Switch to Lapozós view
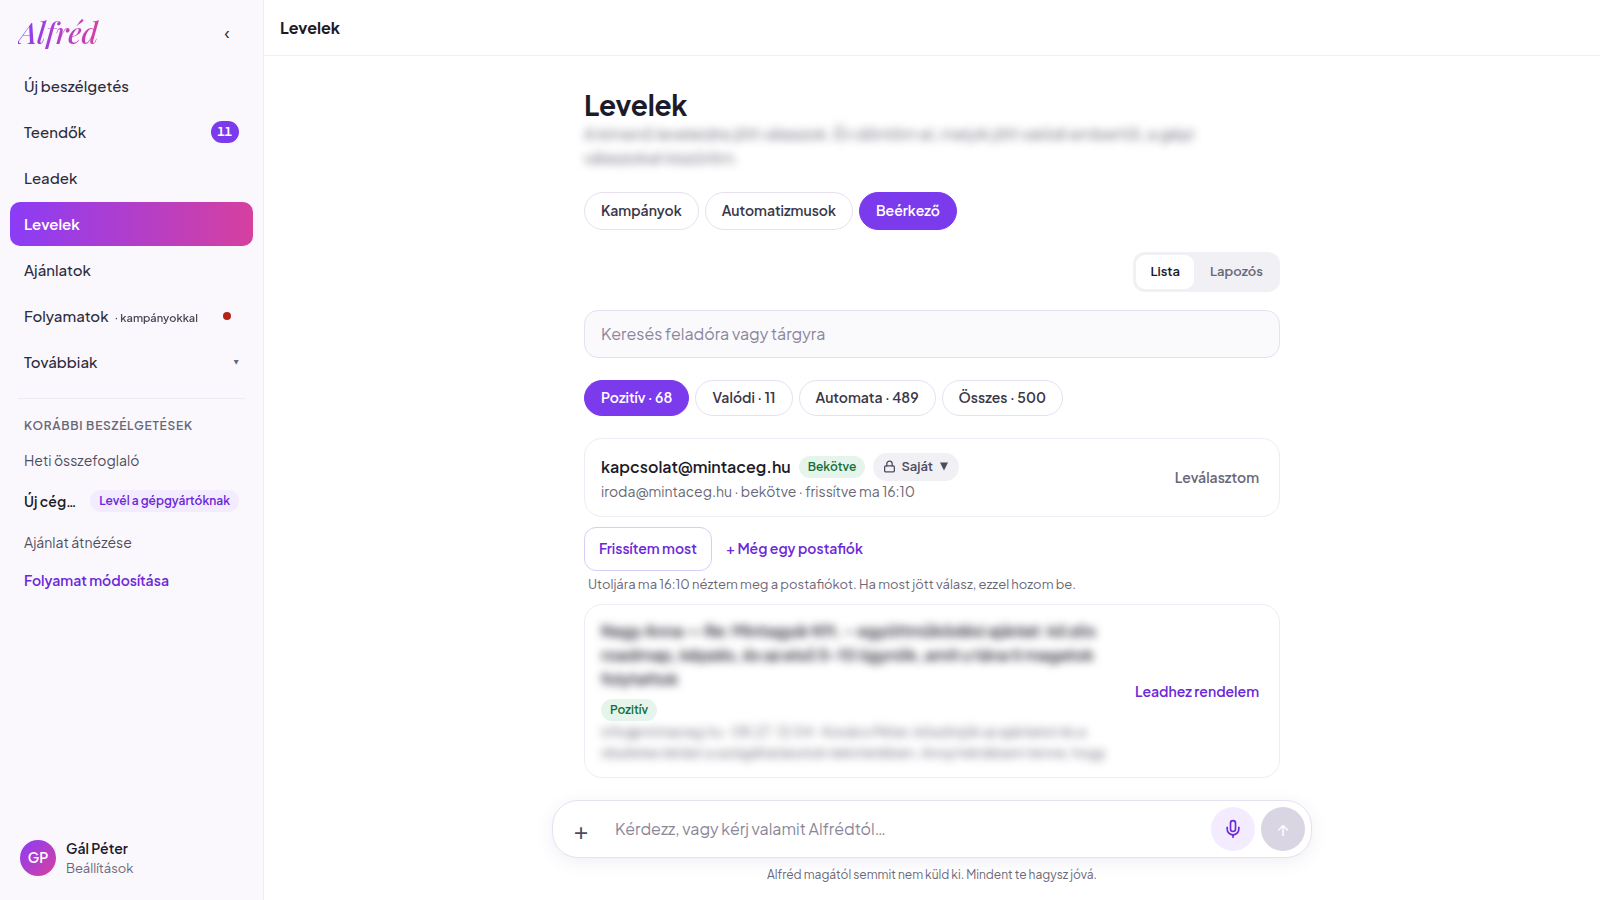The width and height of the screenshot is (1600, 900). tap(1236, 272)
